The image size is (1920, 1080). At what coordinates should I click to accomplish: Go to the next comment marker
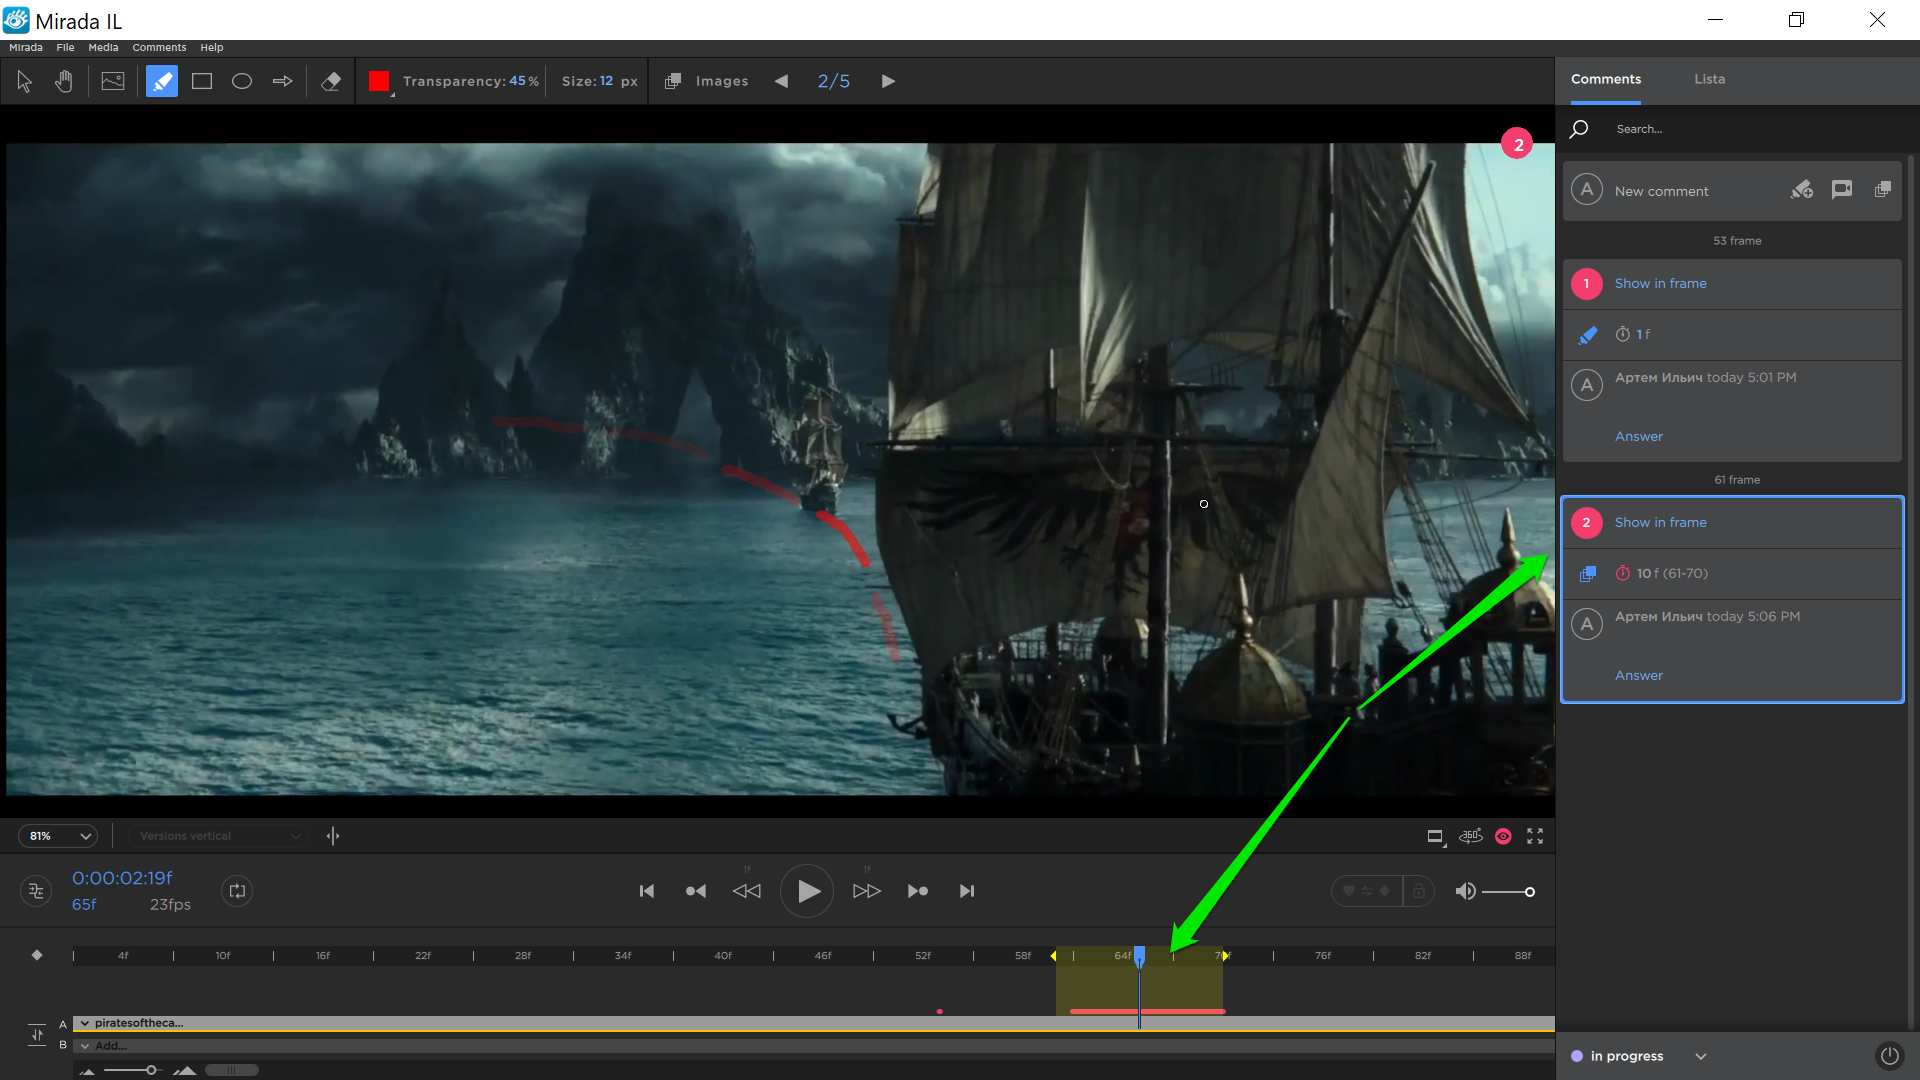918,891
